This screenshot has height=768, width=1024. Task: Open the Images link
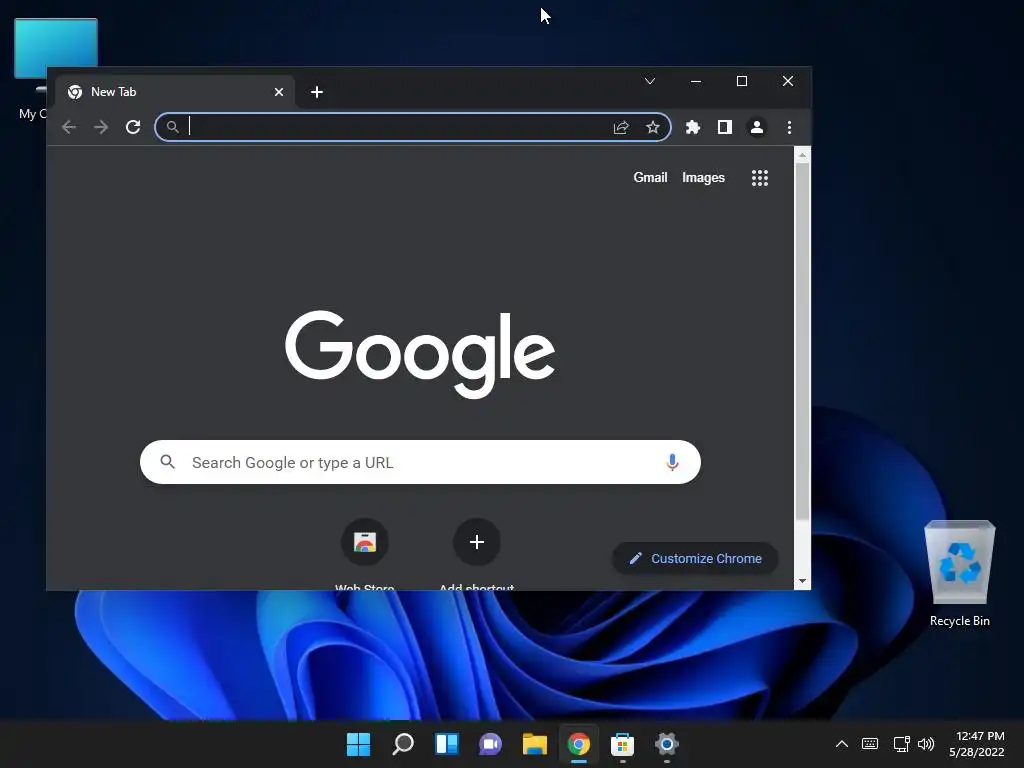[x=703, y=178]
